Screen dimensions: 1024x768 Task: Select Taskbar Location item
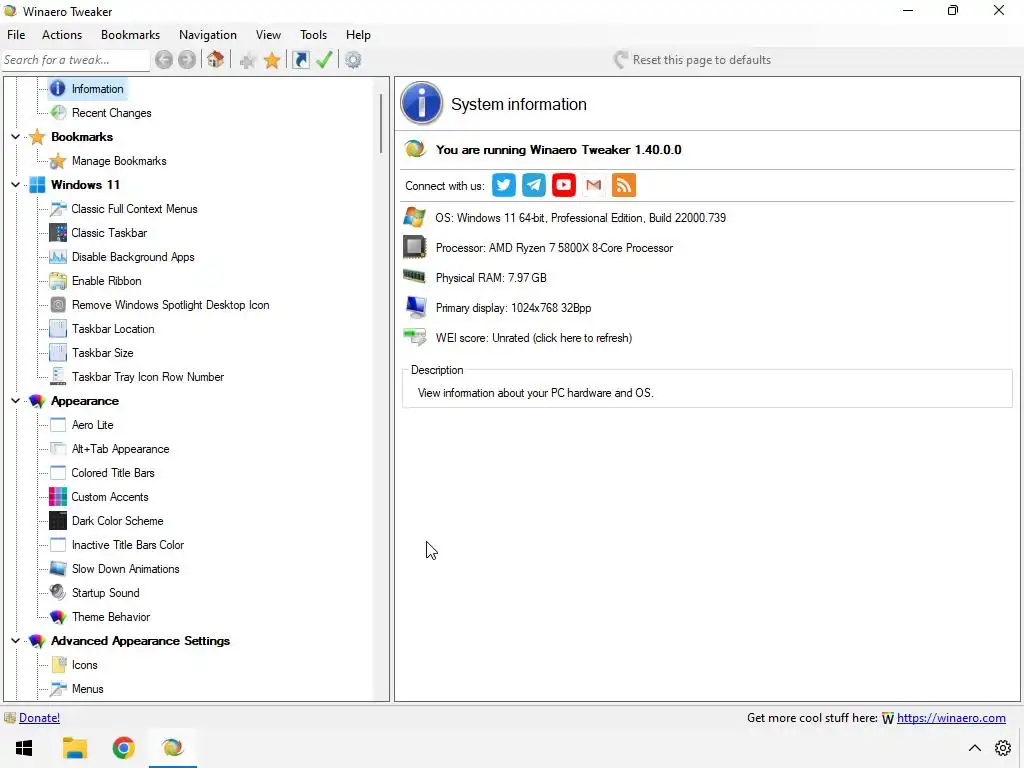tap(113, 329)
